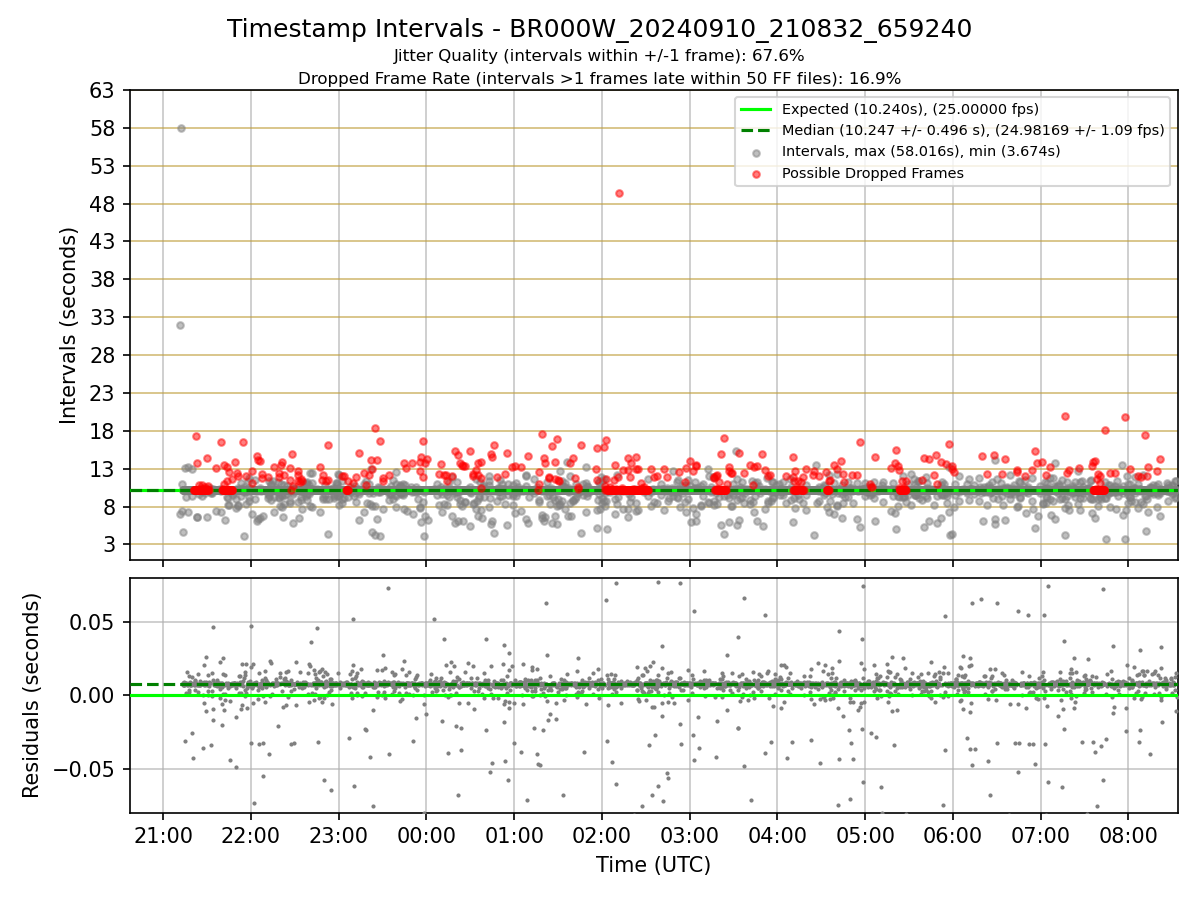Click the 'Intervals, max (58.016s), min (3.674s)' legend entry
1200x900 pixels.
(921, 151)
